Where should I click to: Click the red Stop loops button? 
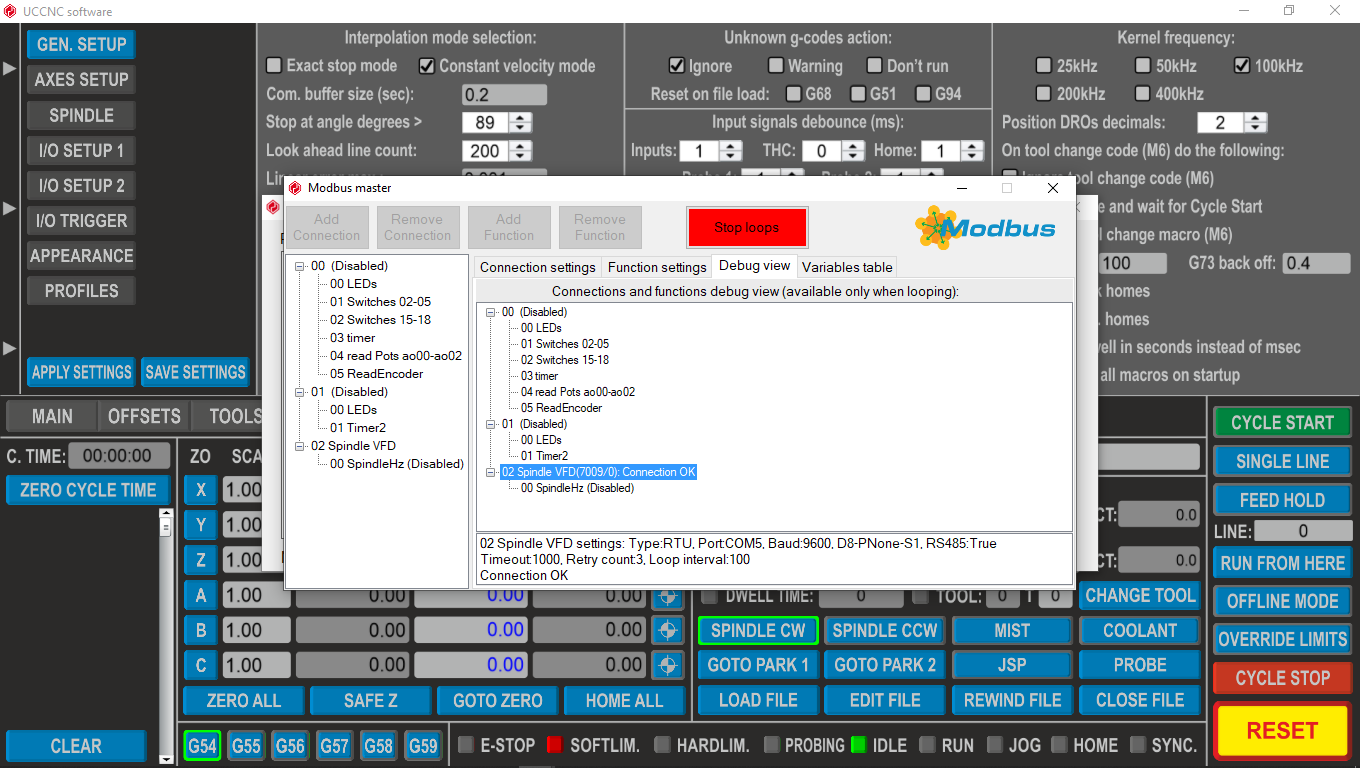(747, 228)
